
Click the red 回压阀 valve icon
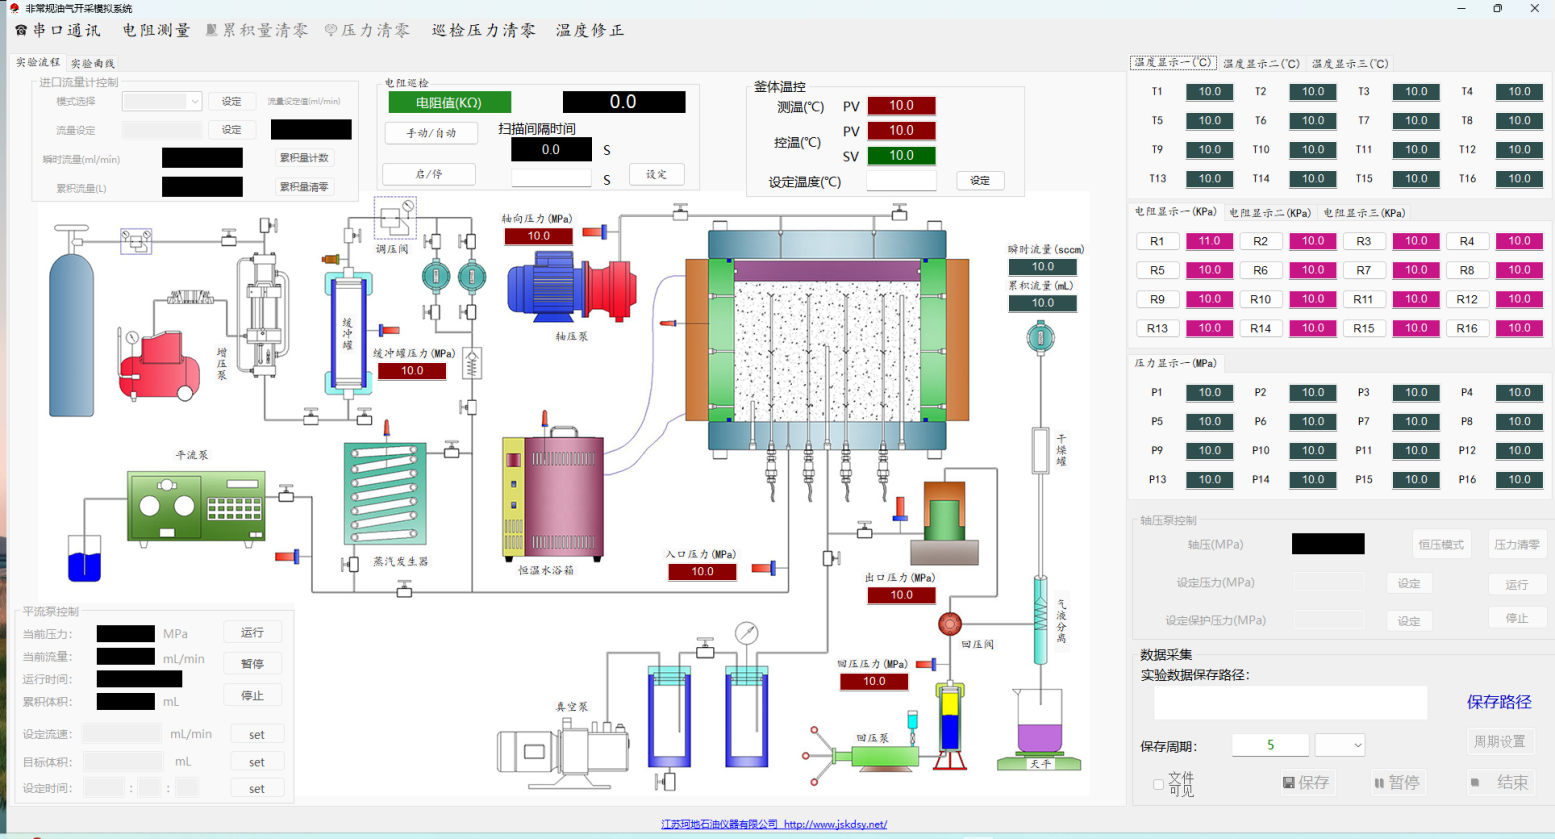pos(949,624)
